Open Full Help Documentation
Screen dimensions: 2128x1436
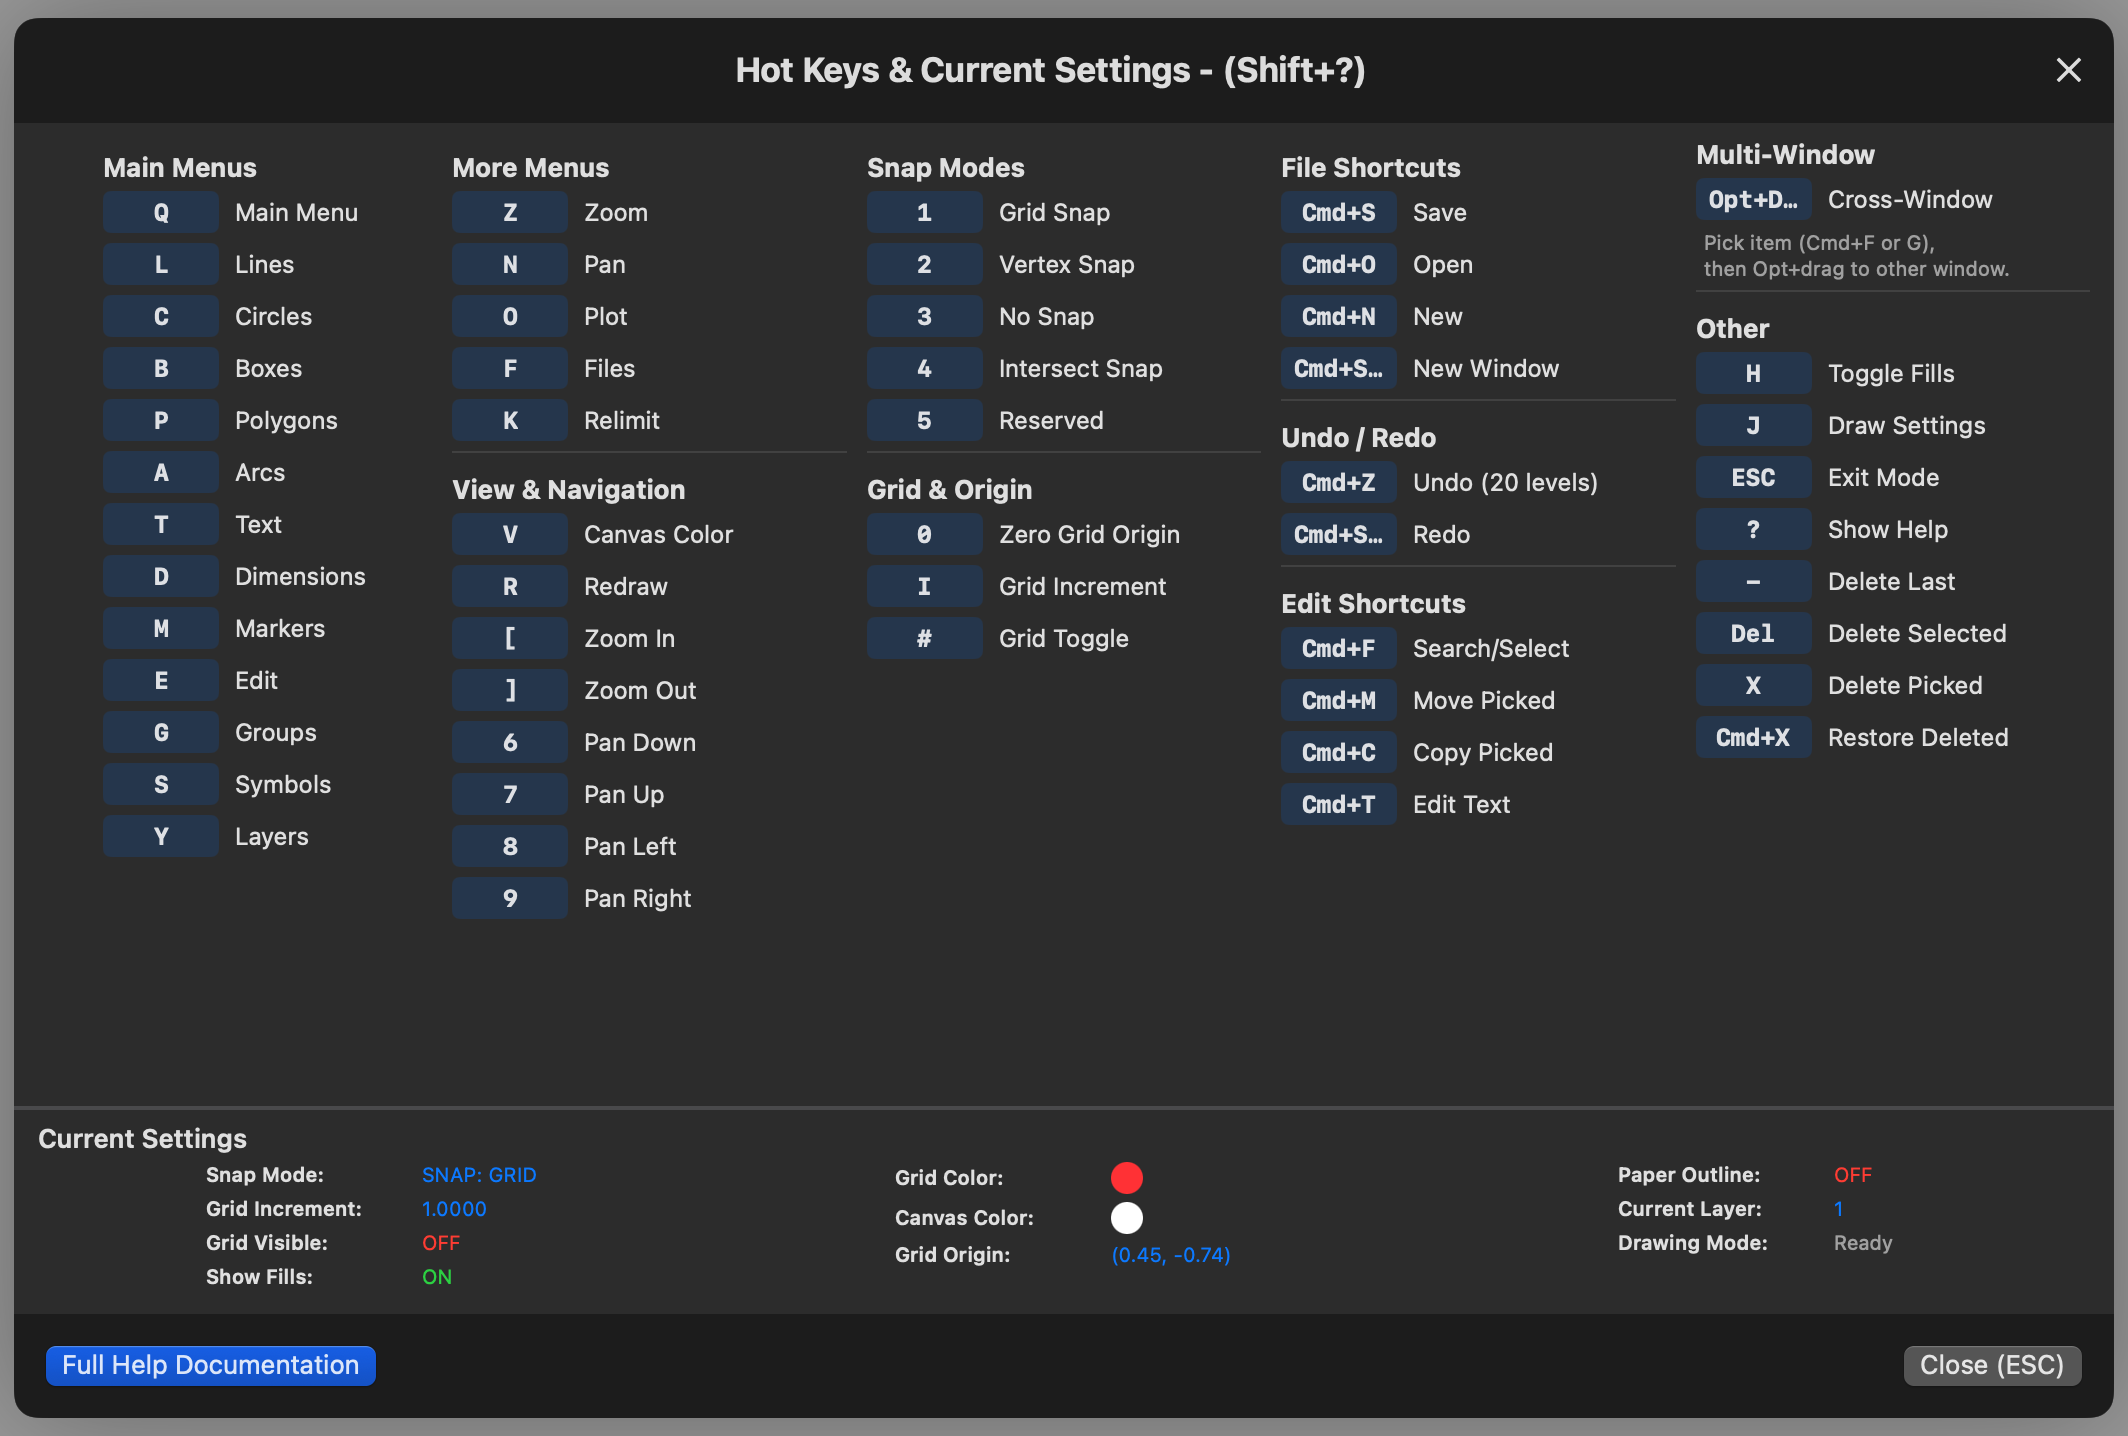(x=211, y=1365)
